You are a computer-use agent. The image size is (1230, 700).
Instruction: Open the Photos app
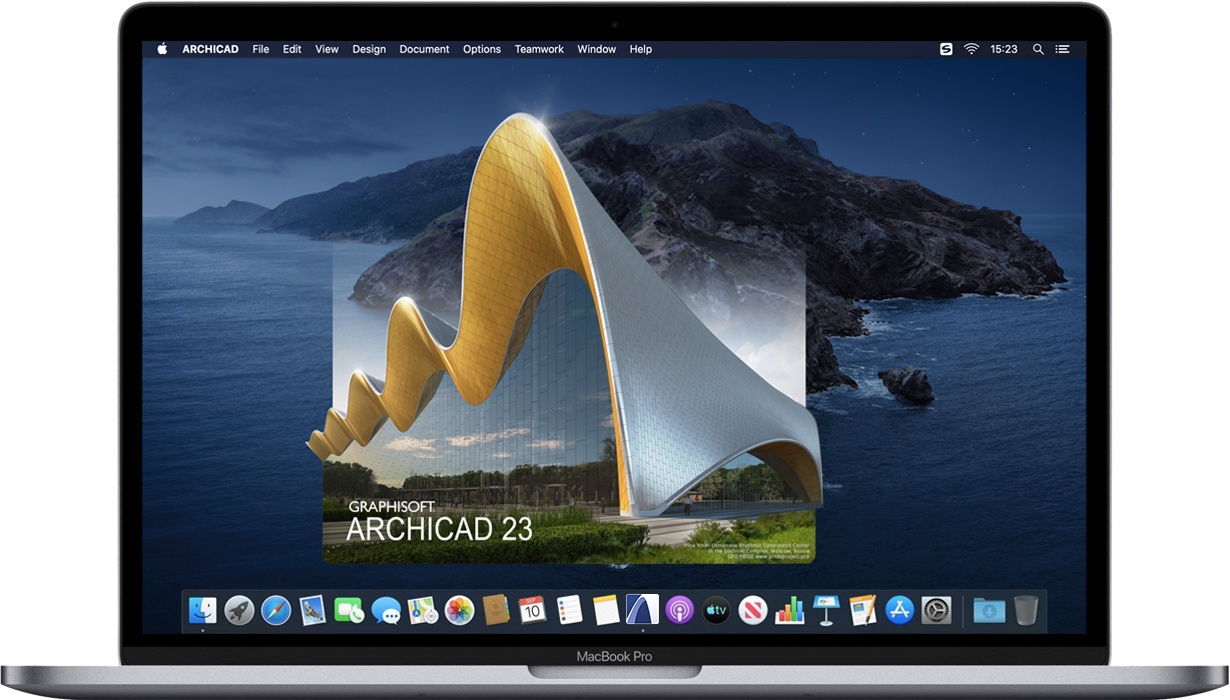tap(458, 610)
